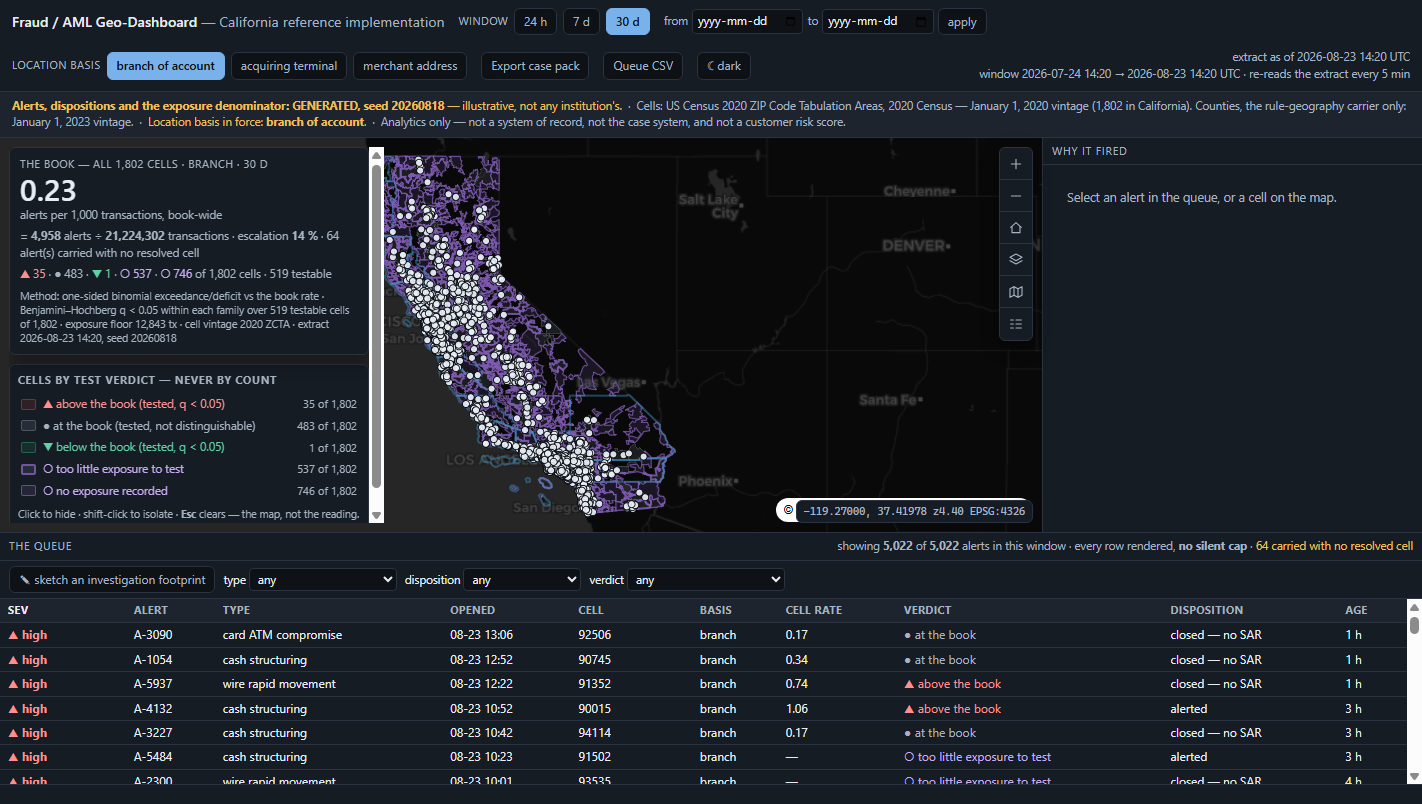The width and height of the screenshot is (1422, 804).
Task: Open the alert type filter dropdown
Action: [323, 580]
